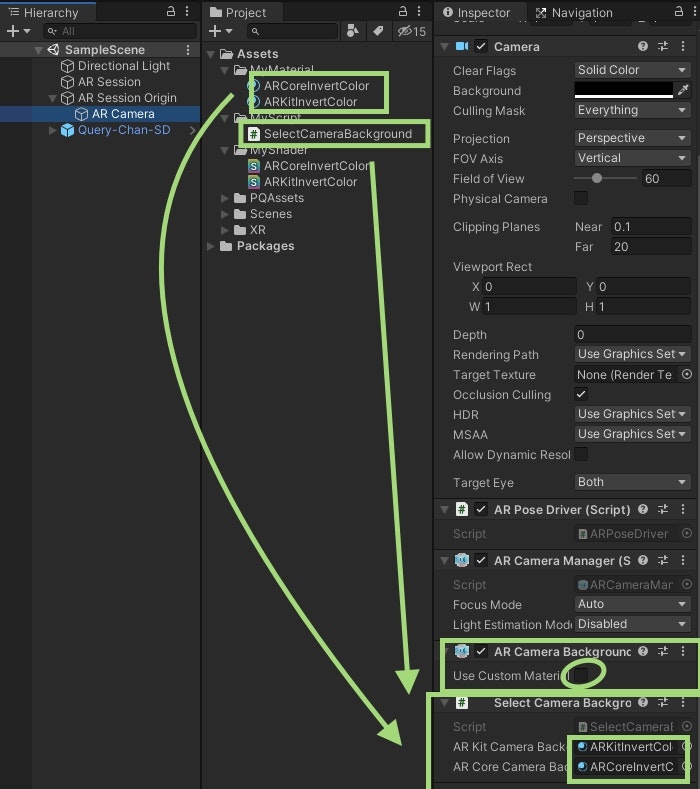The image size is (700, 789).
Task: Open Camera component help reference
Action: pos(643,47)
